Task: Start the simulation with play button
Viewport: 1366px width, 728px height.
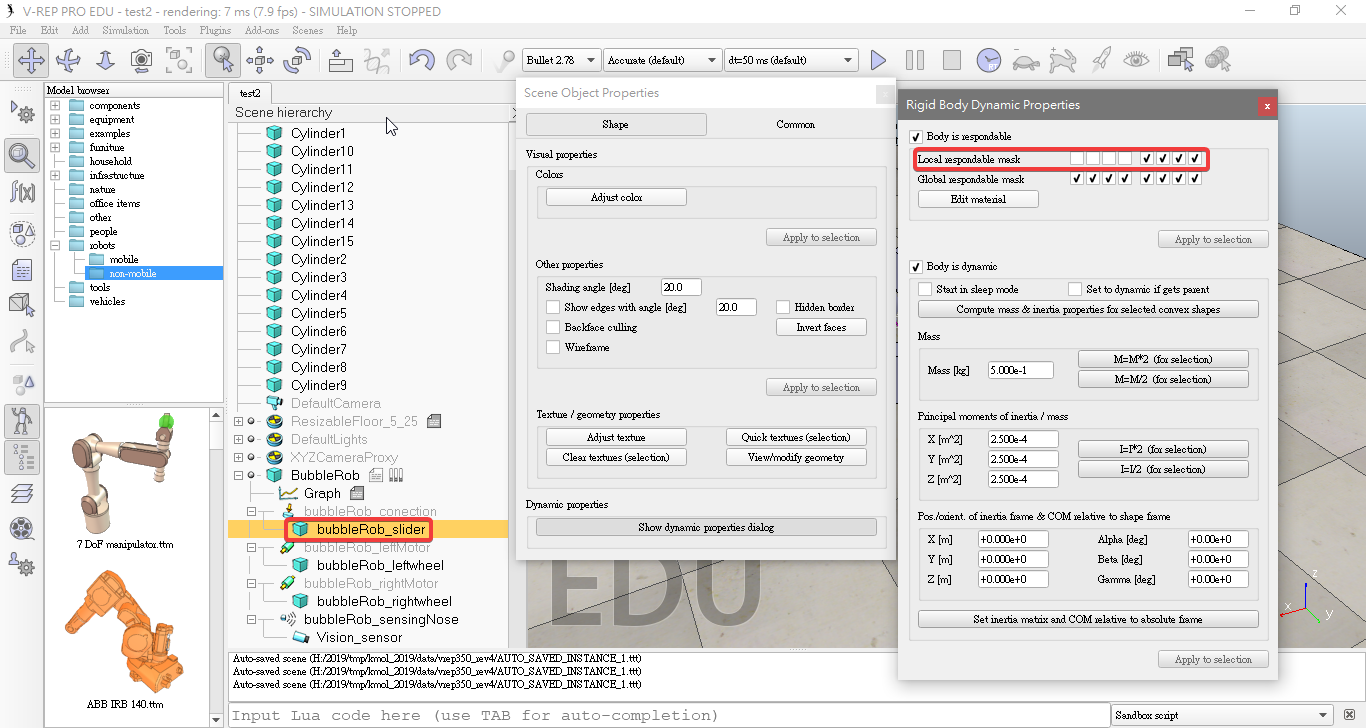Action: pyautogui.click(x=878, y=60)
